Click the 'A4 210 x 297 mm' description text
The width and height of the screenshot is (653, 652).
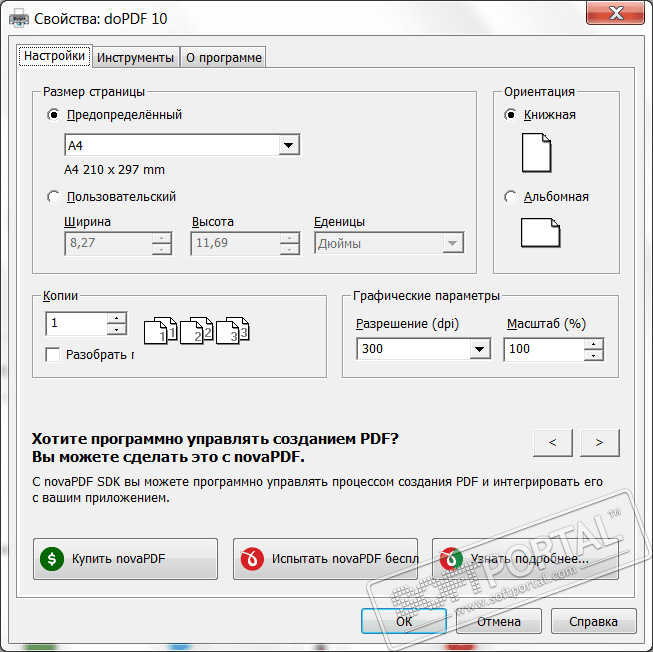(115, 169)
